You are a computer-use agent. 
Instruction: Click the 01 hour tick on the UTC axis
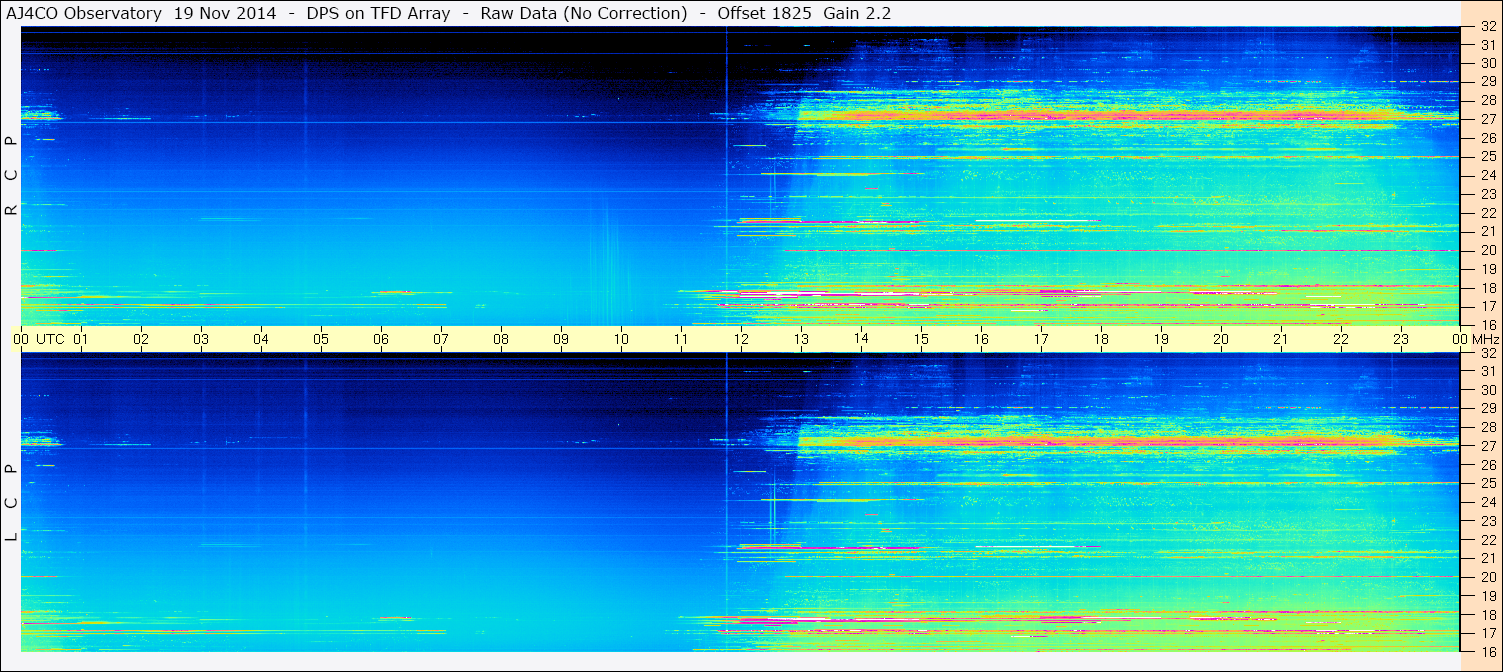pos(81,339)
